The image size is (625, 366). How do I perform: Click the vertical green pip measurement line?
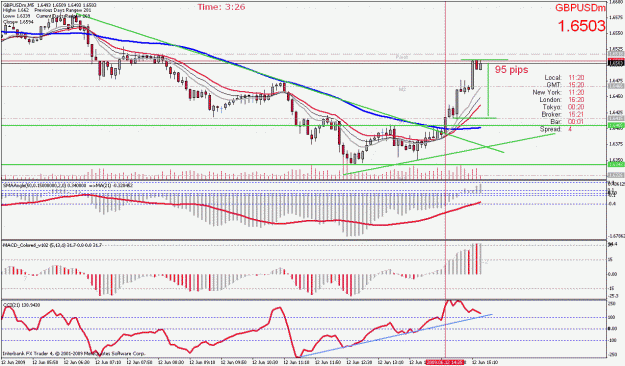[x=488, y=89]
